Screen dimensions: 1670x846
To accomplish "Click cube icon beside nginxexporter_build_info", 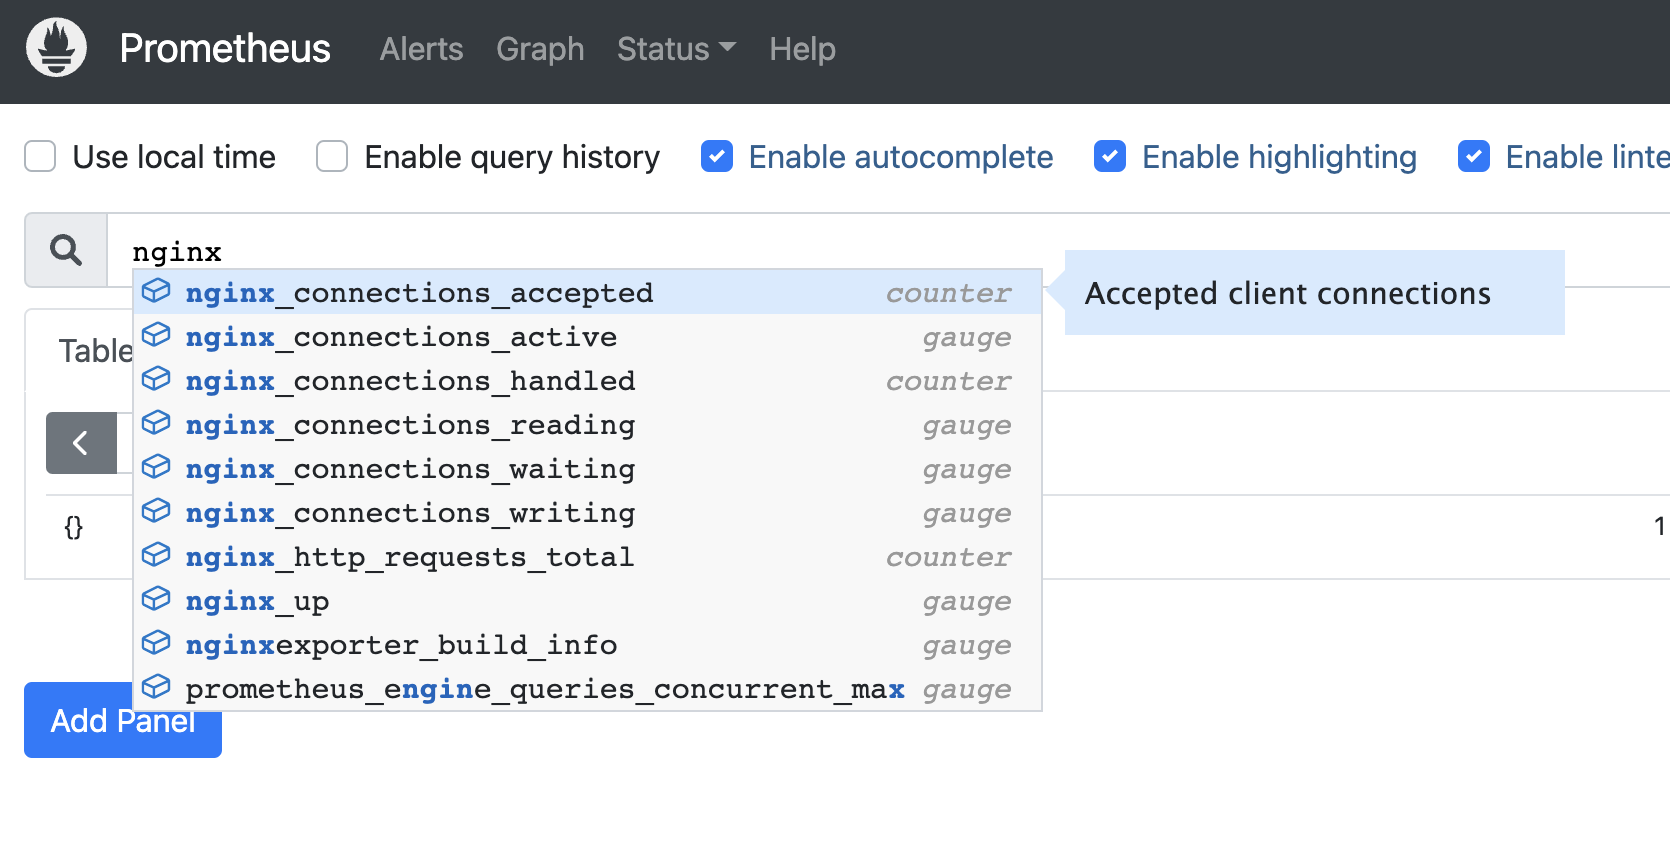I will (x=156, y=643).
